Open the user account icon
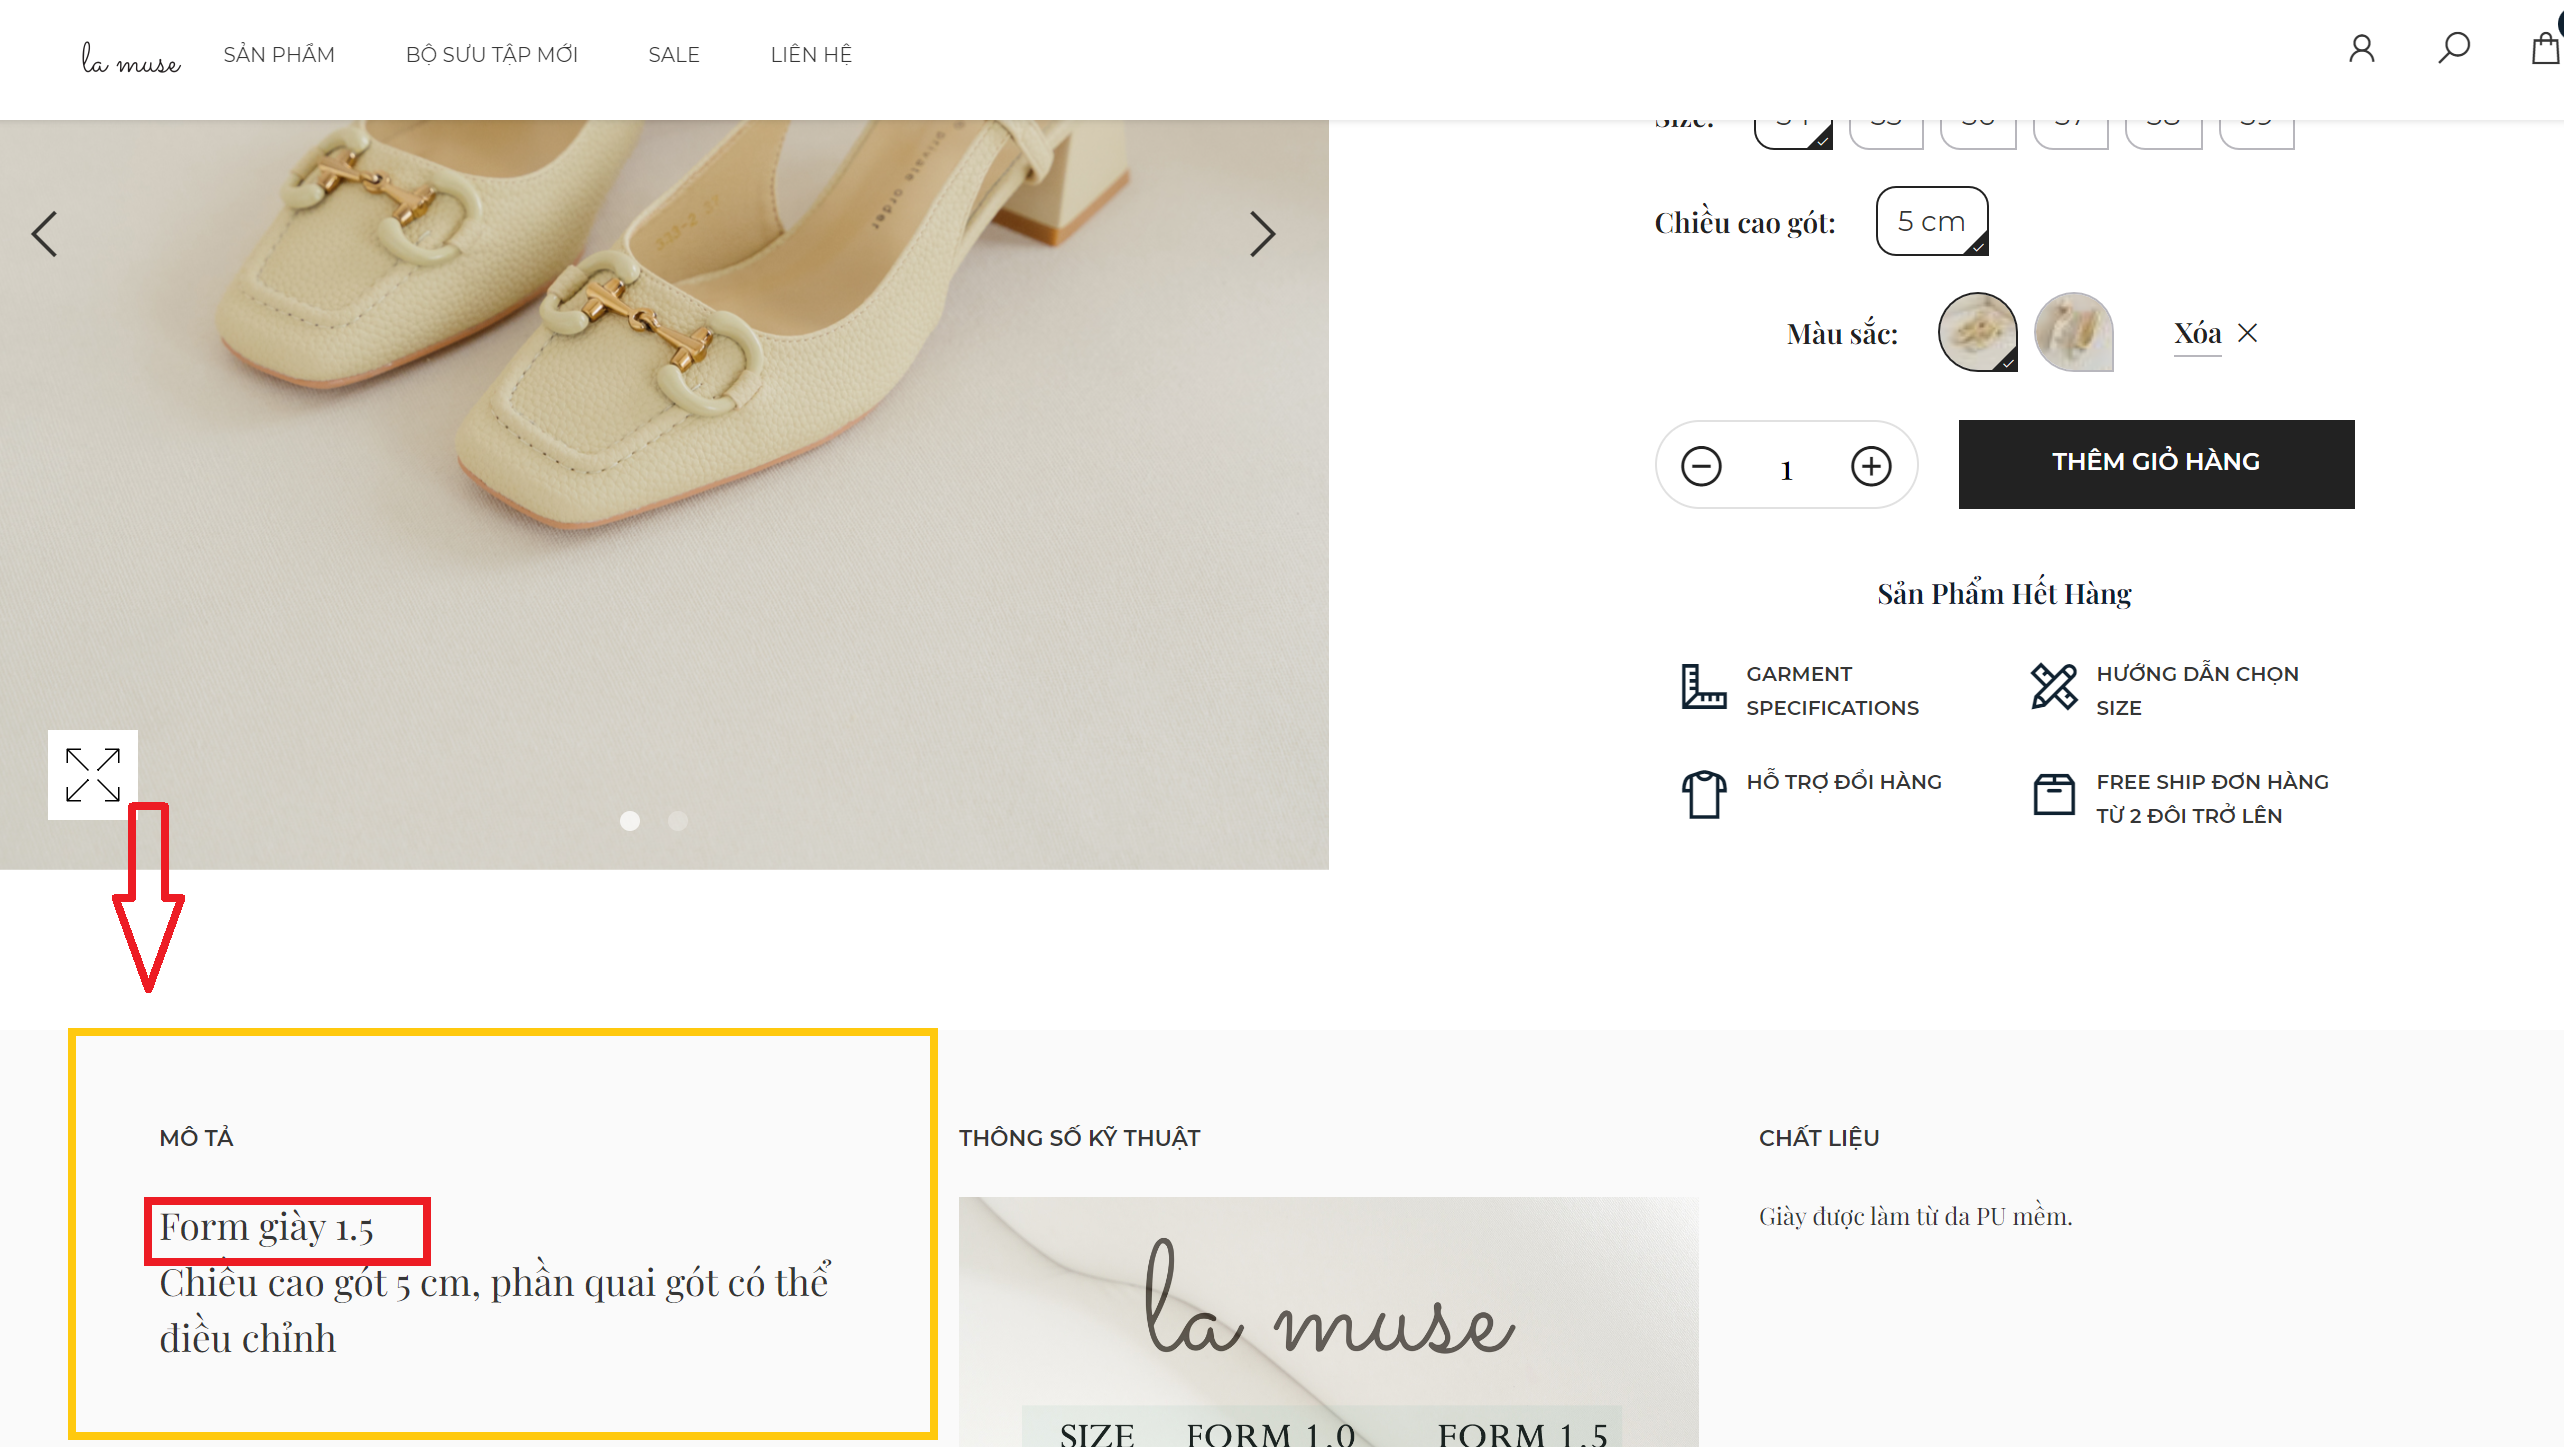The height and width of the screenshot is (1447, 2564). pyautogui.click(x=2361, y=49)
